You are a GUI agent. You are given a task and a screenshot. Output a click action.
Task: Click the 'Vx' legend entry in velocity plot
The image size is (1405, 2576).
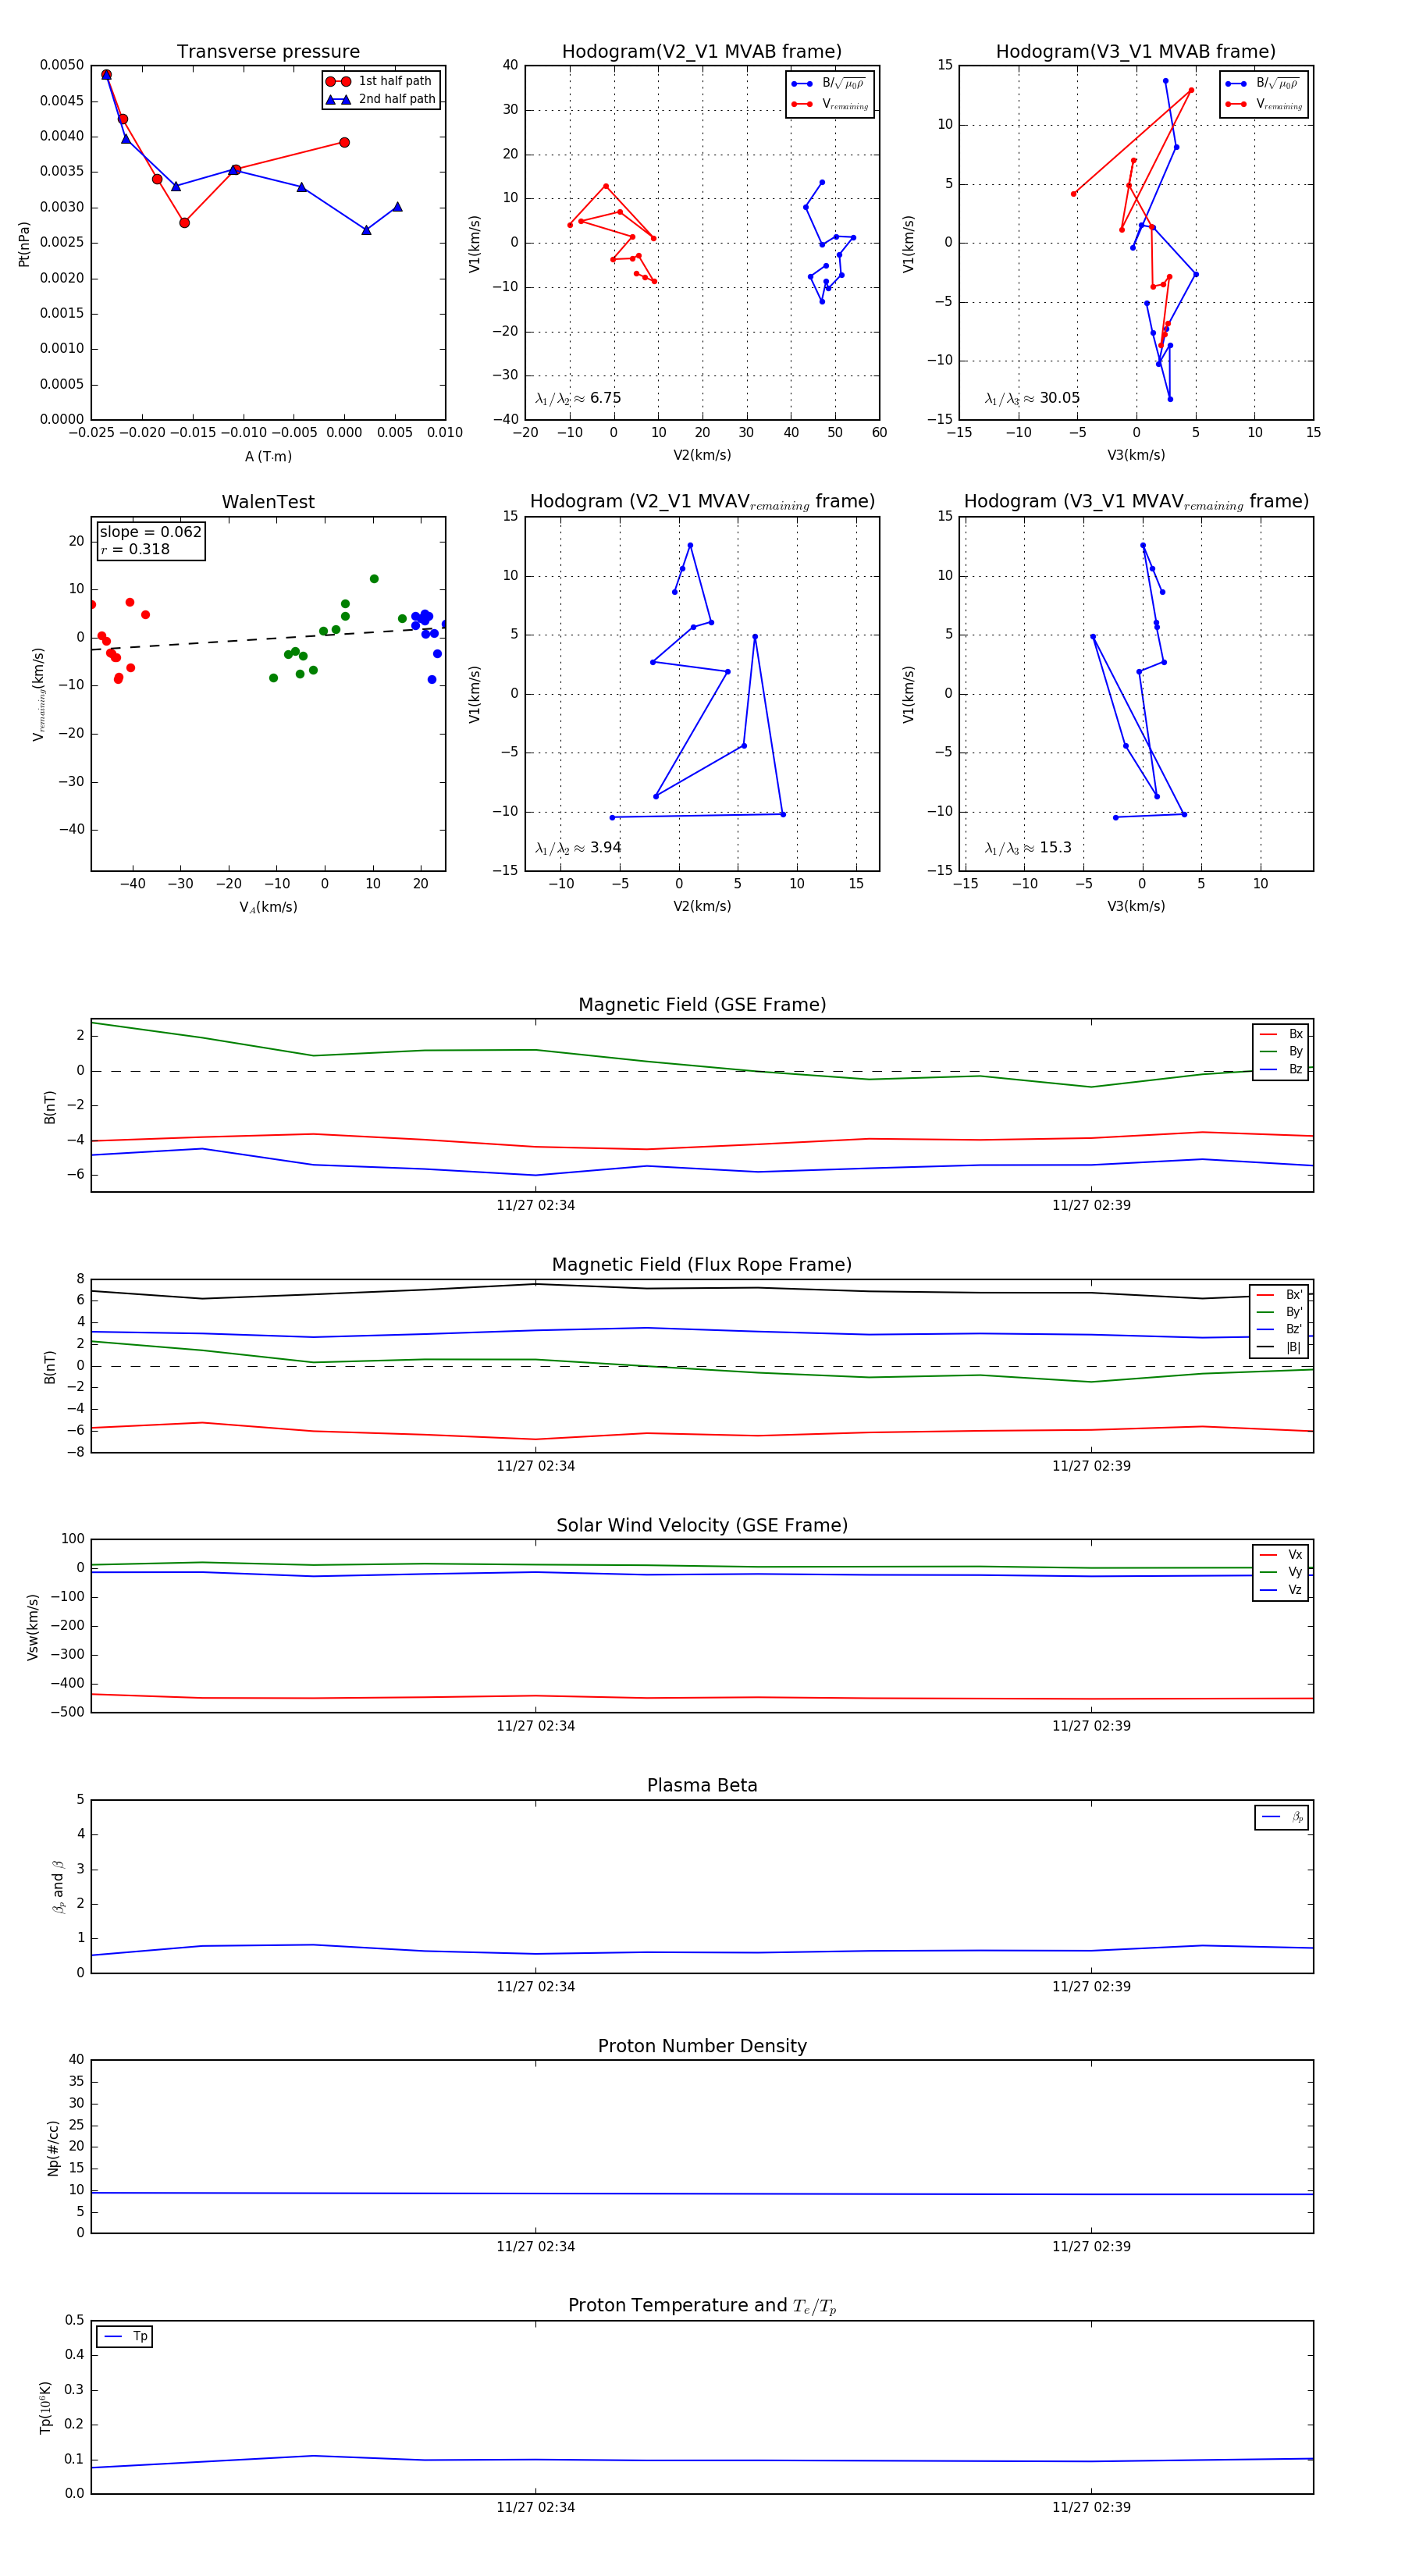(x=1281, y=1555)
